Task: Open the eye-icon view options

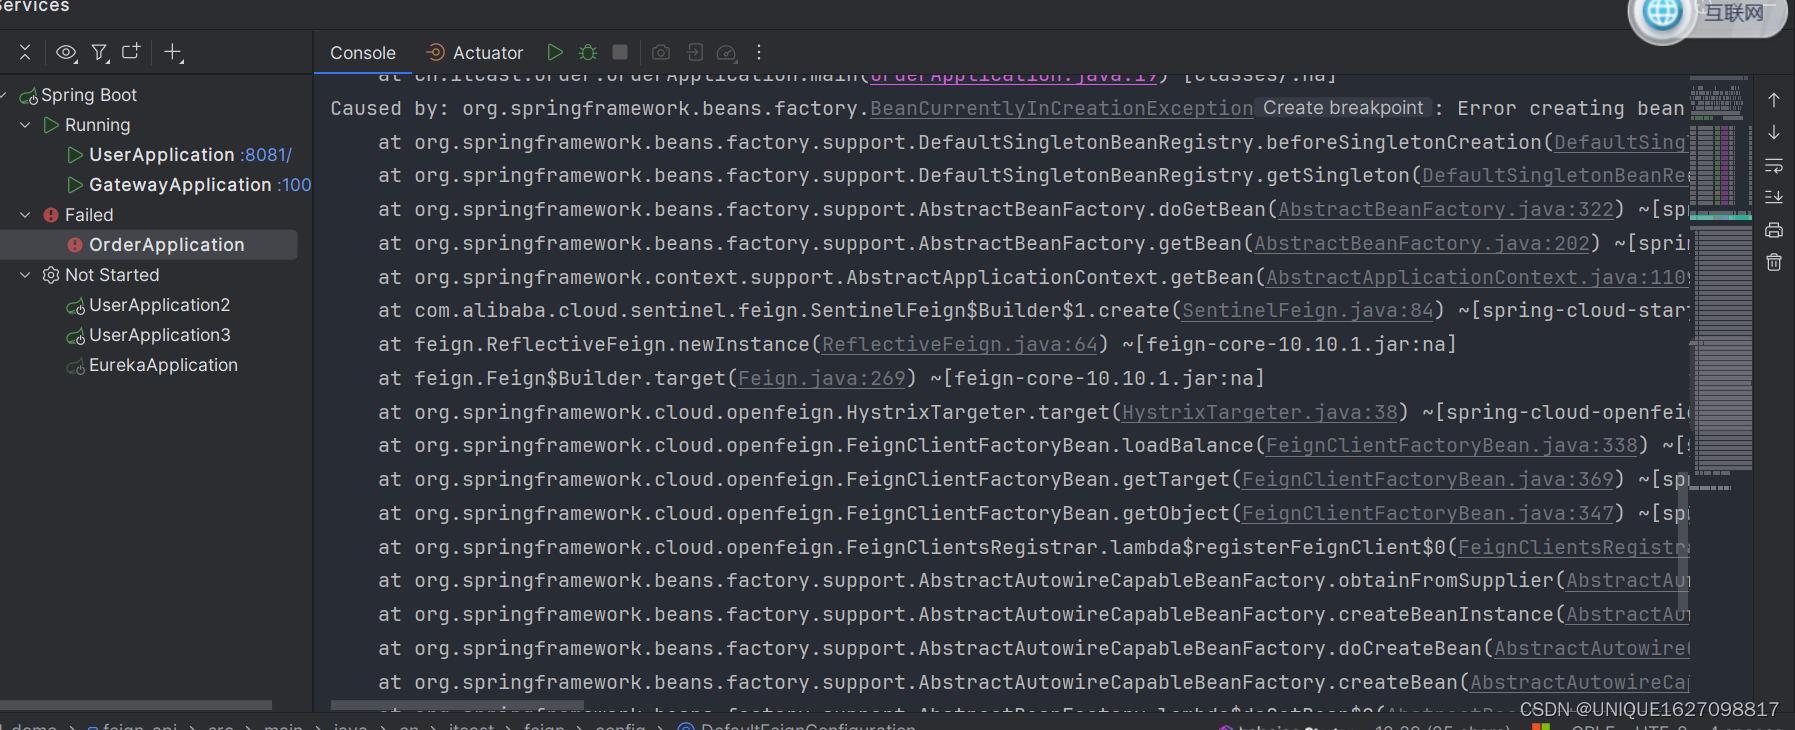Action: [66, 52]
